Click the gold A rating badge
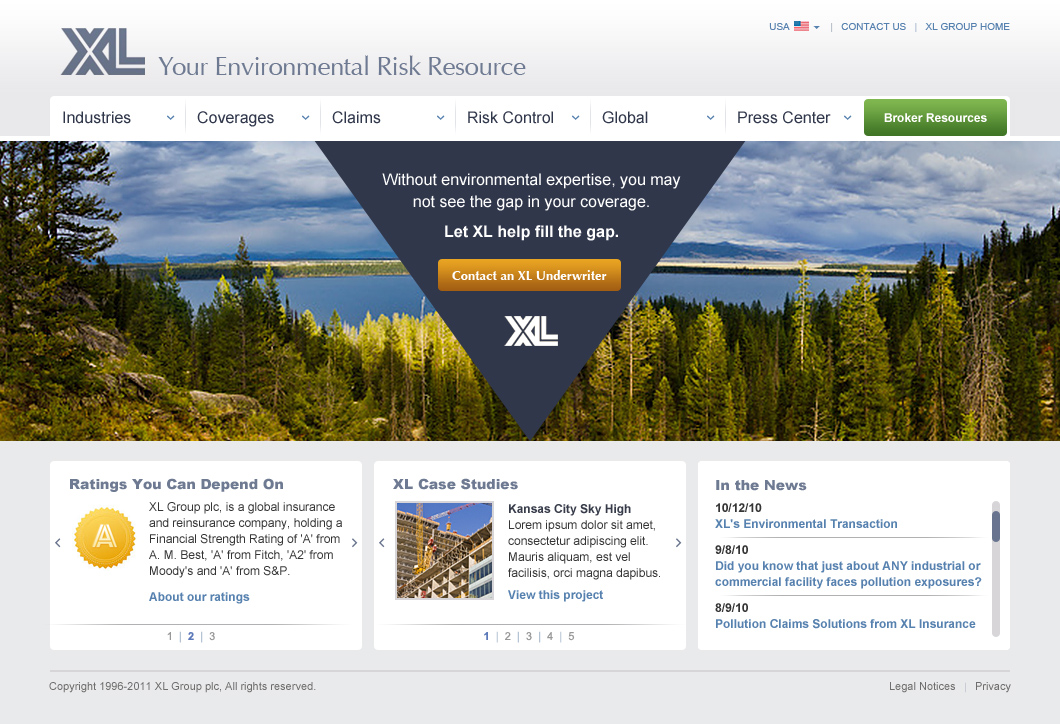Viewport: 1060px width, 724px height. pos(105,537)
